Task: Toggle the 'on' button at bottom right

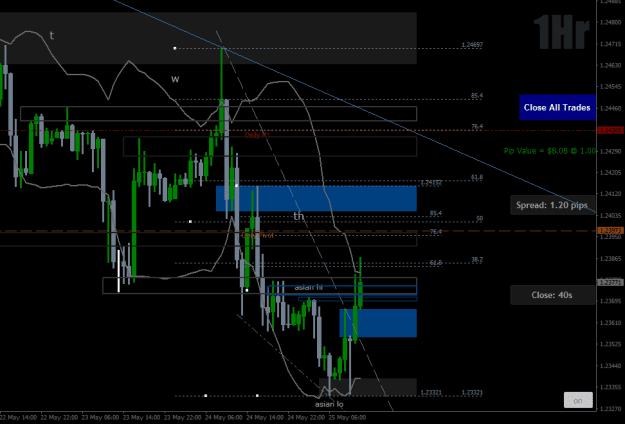Action: (578, 400)
